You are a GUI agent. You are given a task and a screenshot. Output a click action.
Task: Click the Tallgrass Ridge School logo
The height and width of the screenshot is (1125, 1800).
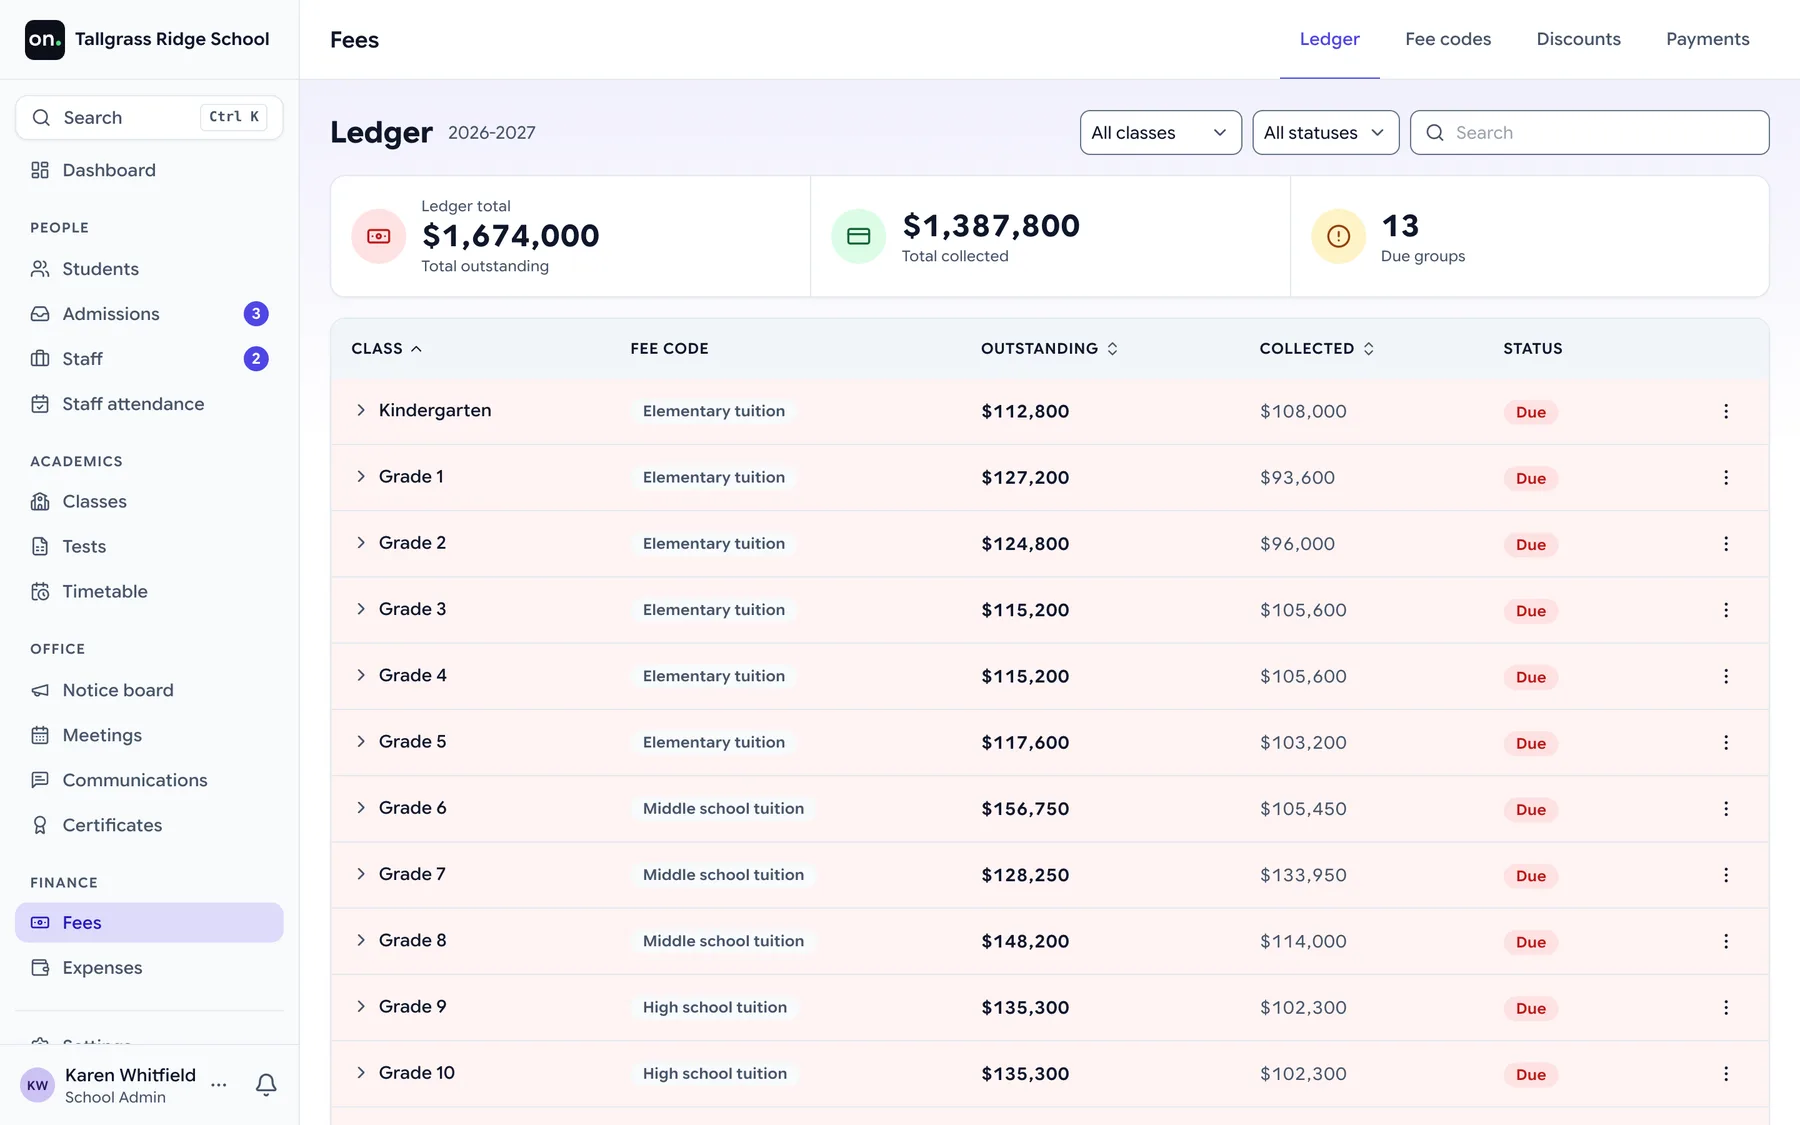coord(45,39)
